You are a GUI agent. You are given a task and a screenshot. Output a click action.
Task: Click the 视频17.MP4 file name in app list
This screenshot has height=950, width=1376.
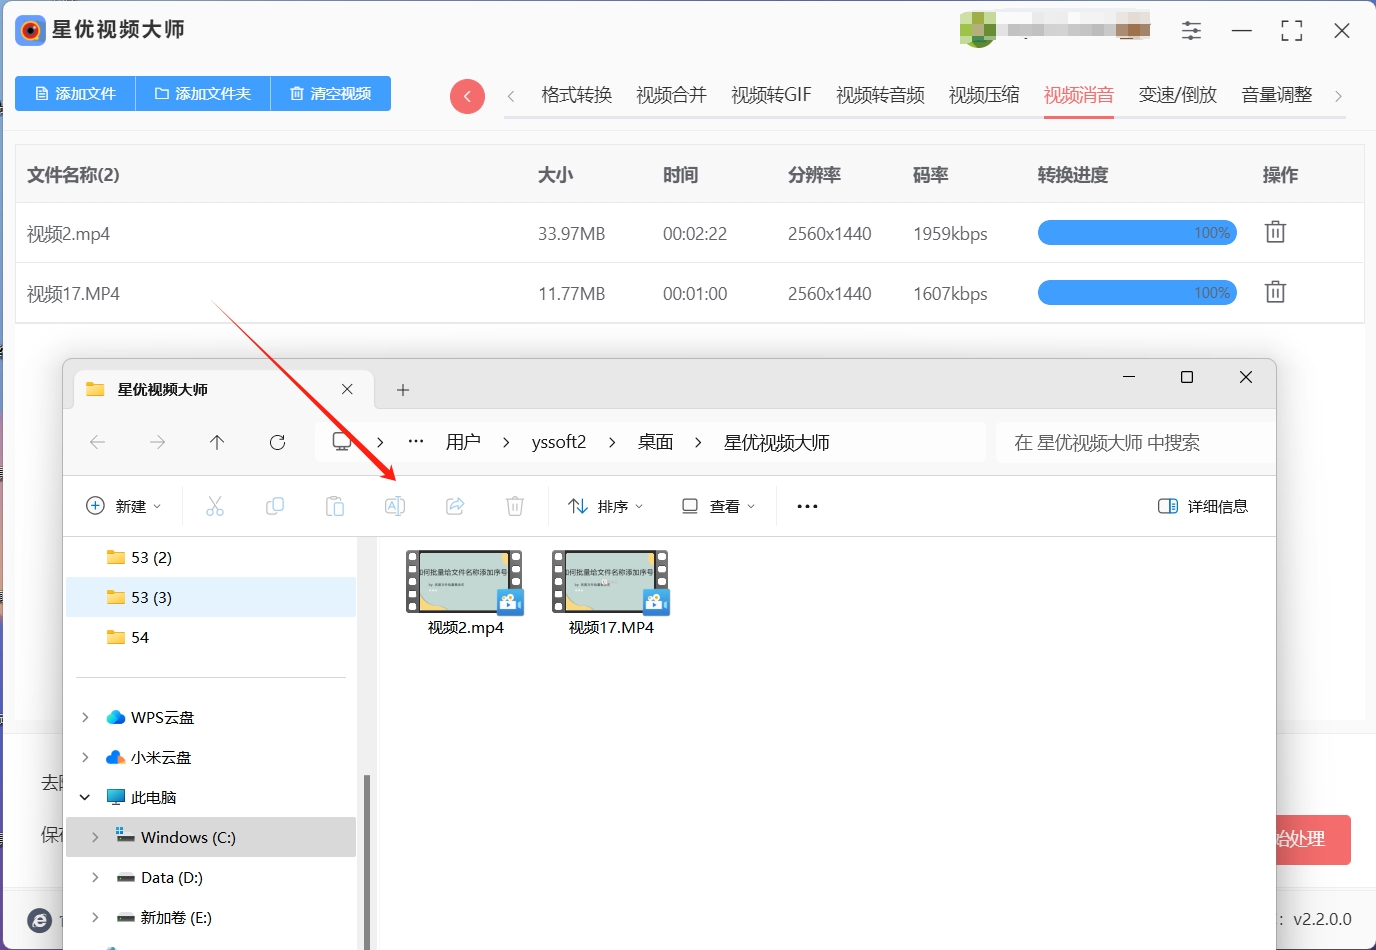pyautogui.click(x=73, y=294)
